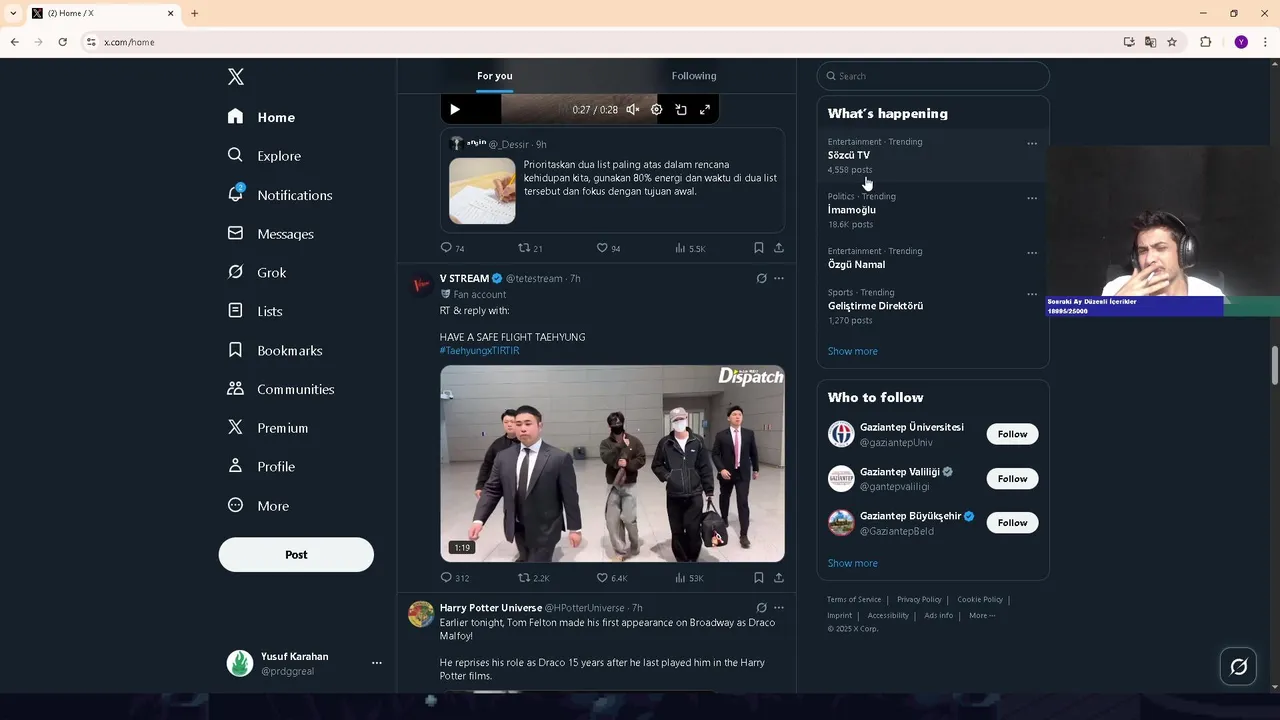Repost V STREAM post with 2.2K reposts

tap(534, 578)
